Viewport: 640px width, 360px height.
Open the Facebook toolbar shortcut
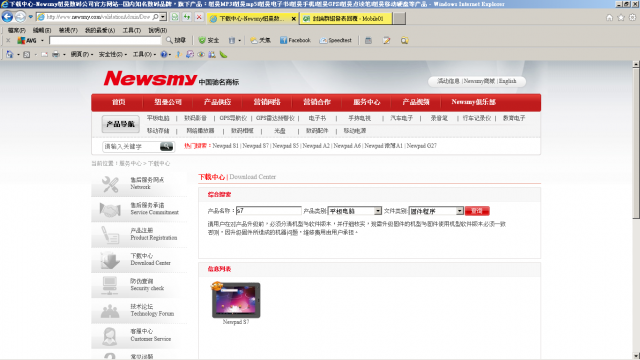[x=295, y=40]
